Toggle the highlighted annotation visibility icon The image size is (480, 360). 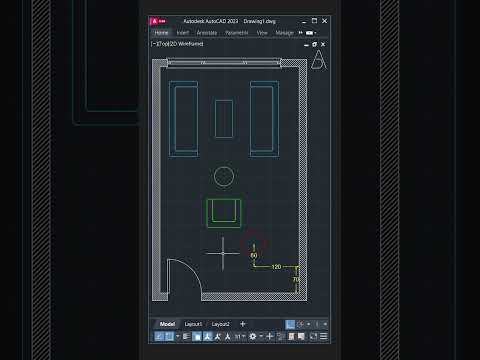click(x=208, y=337)
